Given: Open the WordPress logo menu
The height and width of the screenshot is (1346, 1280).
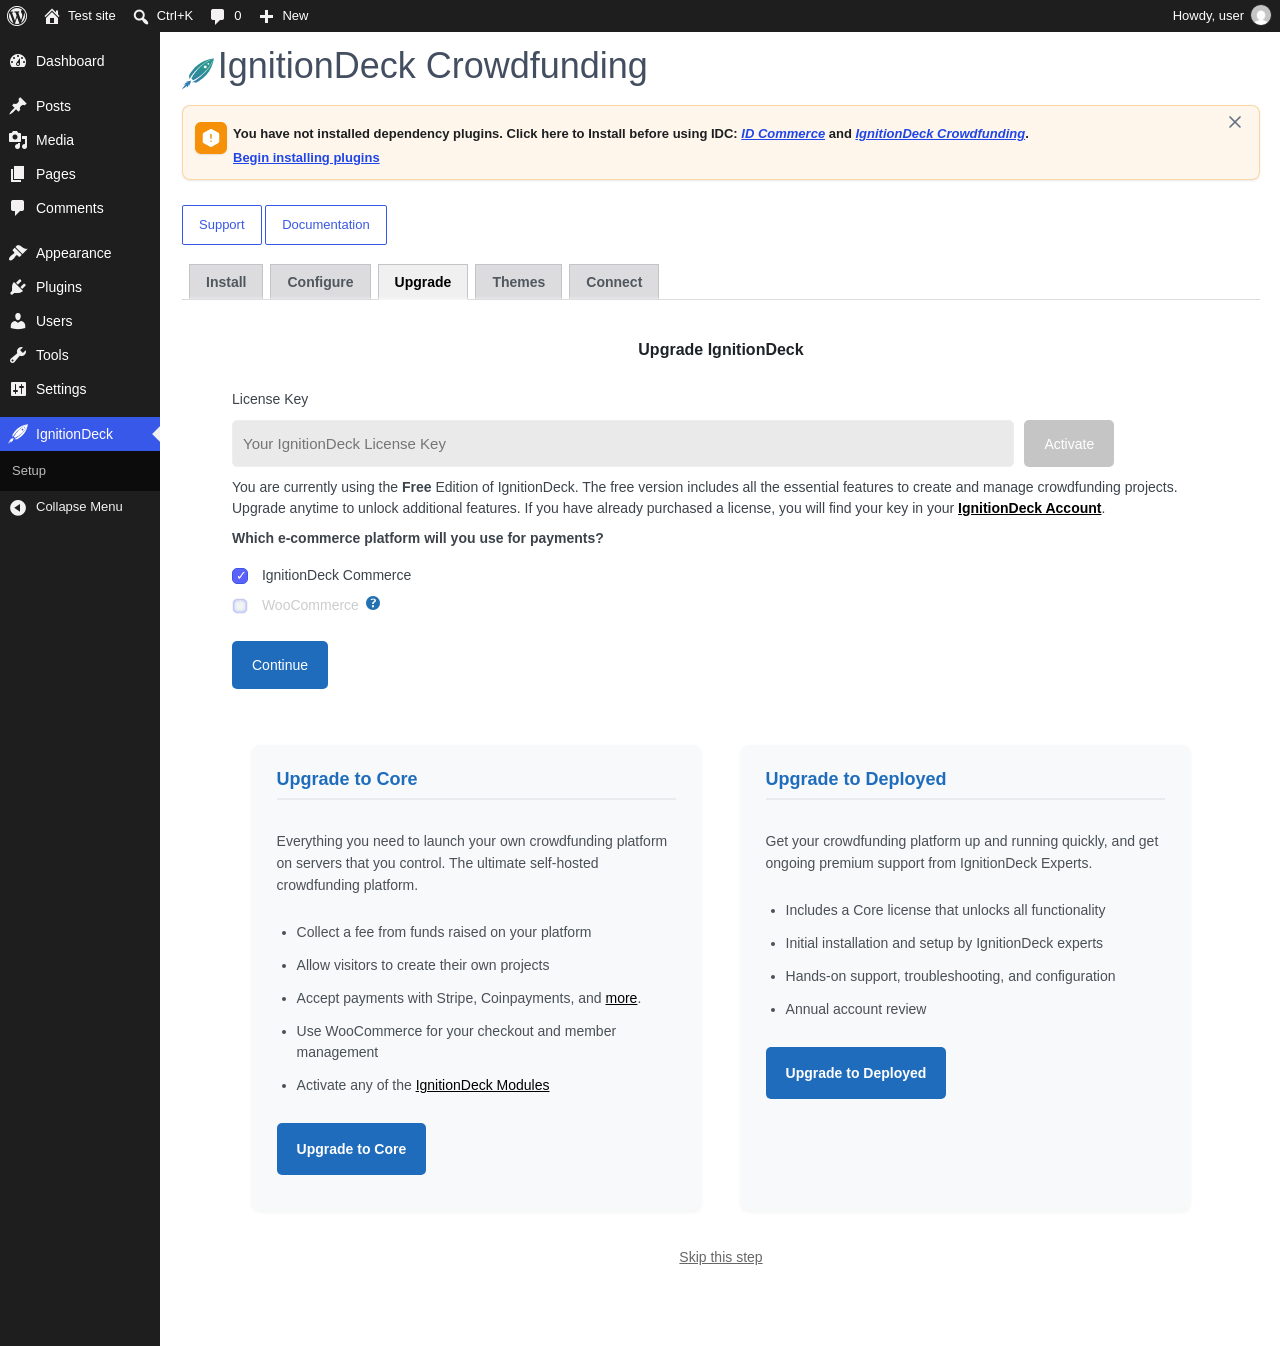Looking at the screenshot, I should click(x=17, y=16).
